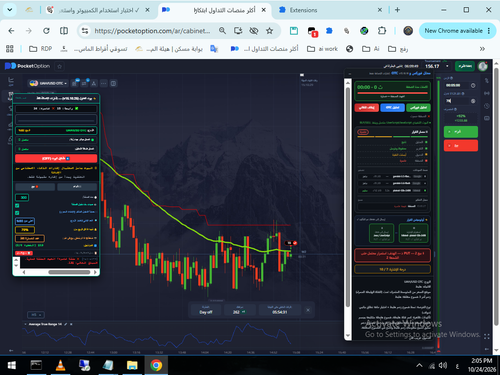Click the user avatar in PocketOption header

(483, 66)
